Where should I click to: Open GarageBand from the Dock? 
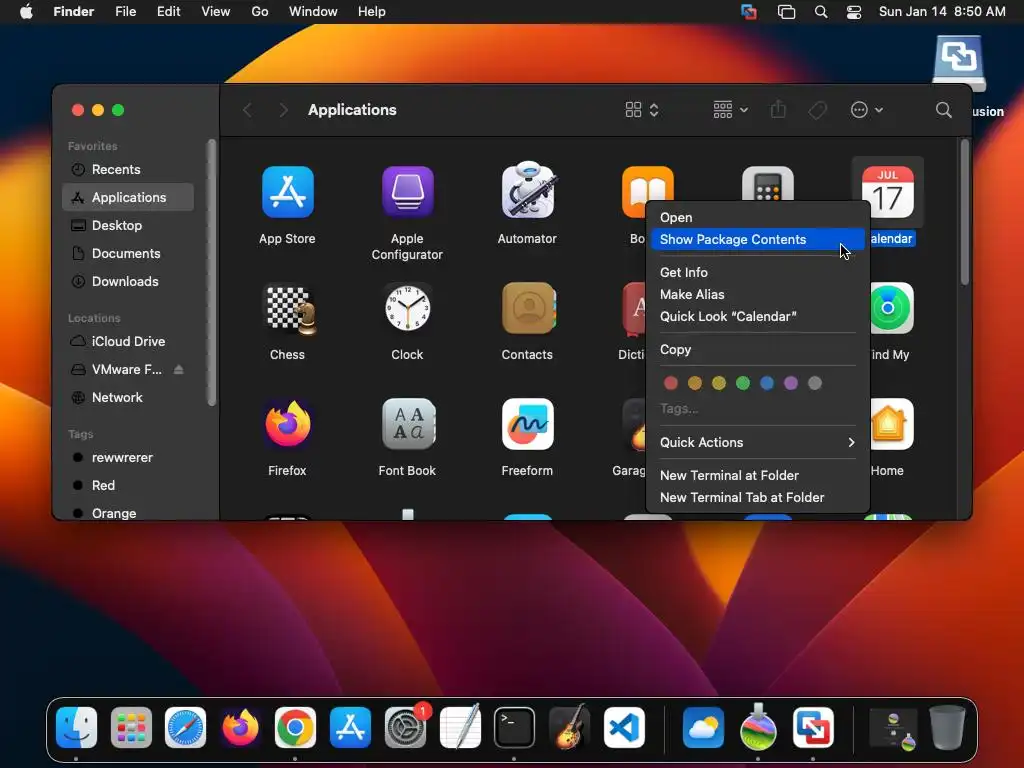point(569,727)
